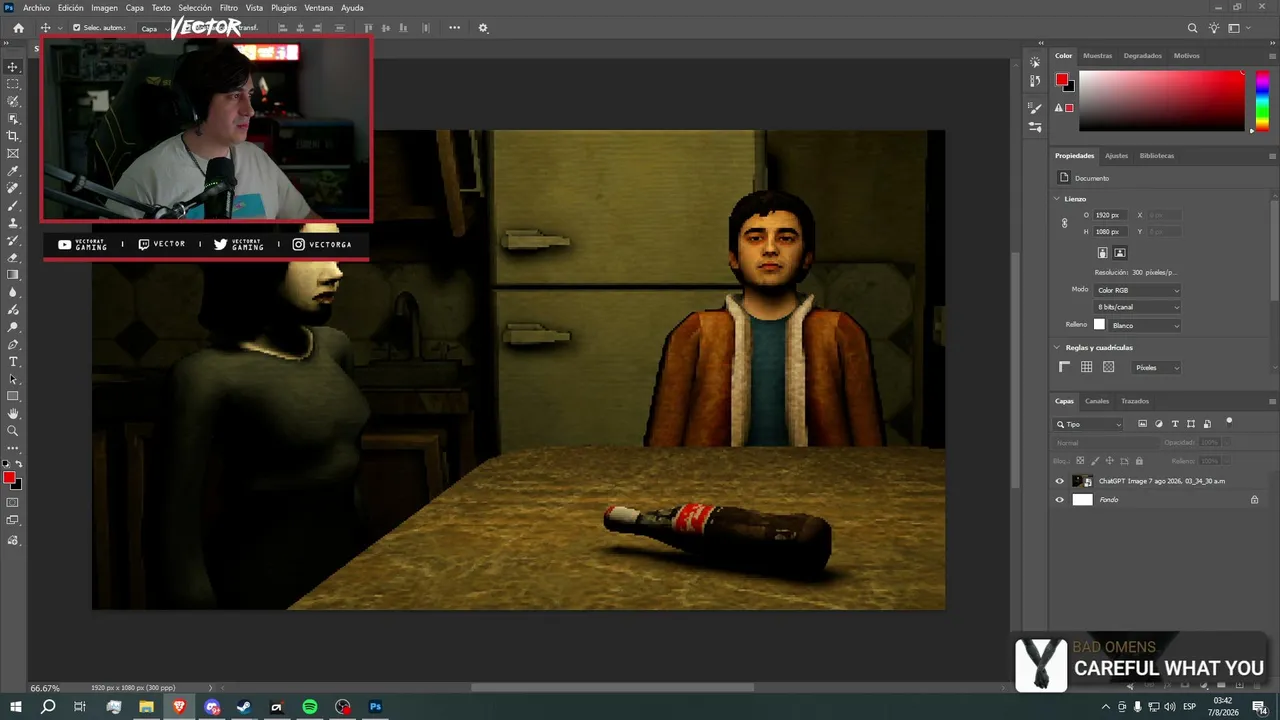Open the 8 bits/canal dropdown
Image resolution: width=1280 pixels, height=720 pixels.
click(x=1138, y=307)
